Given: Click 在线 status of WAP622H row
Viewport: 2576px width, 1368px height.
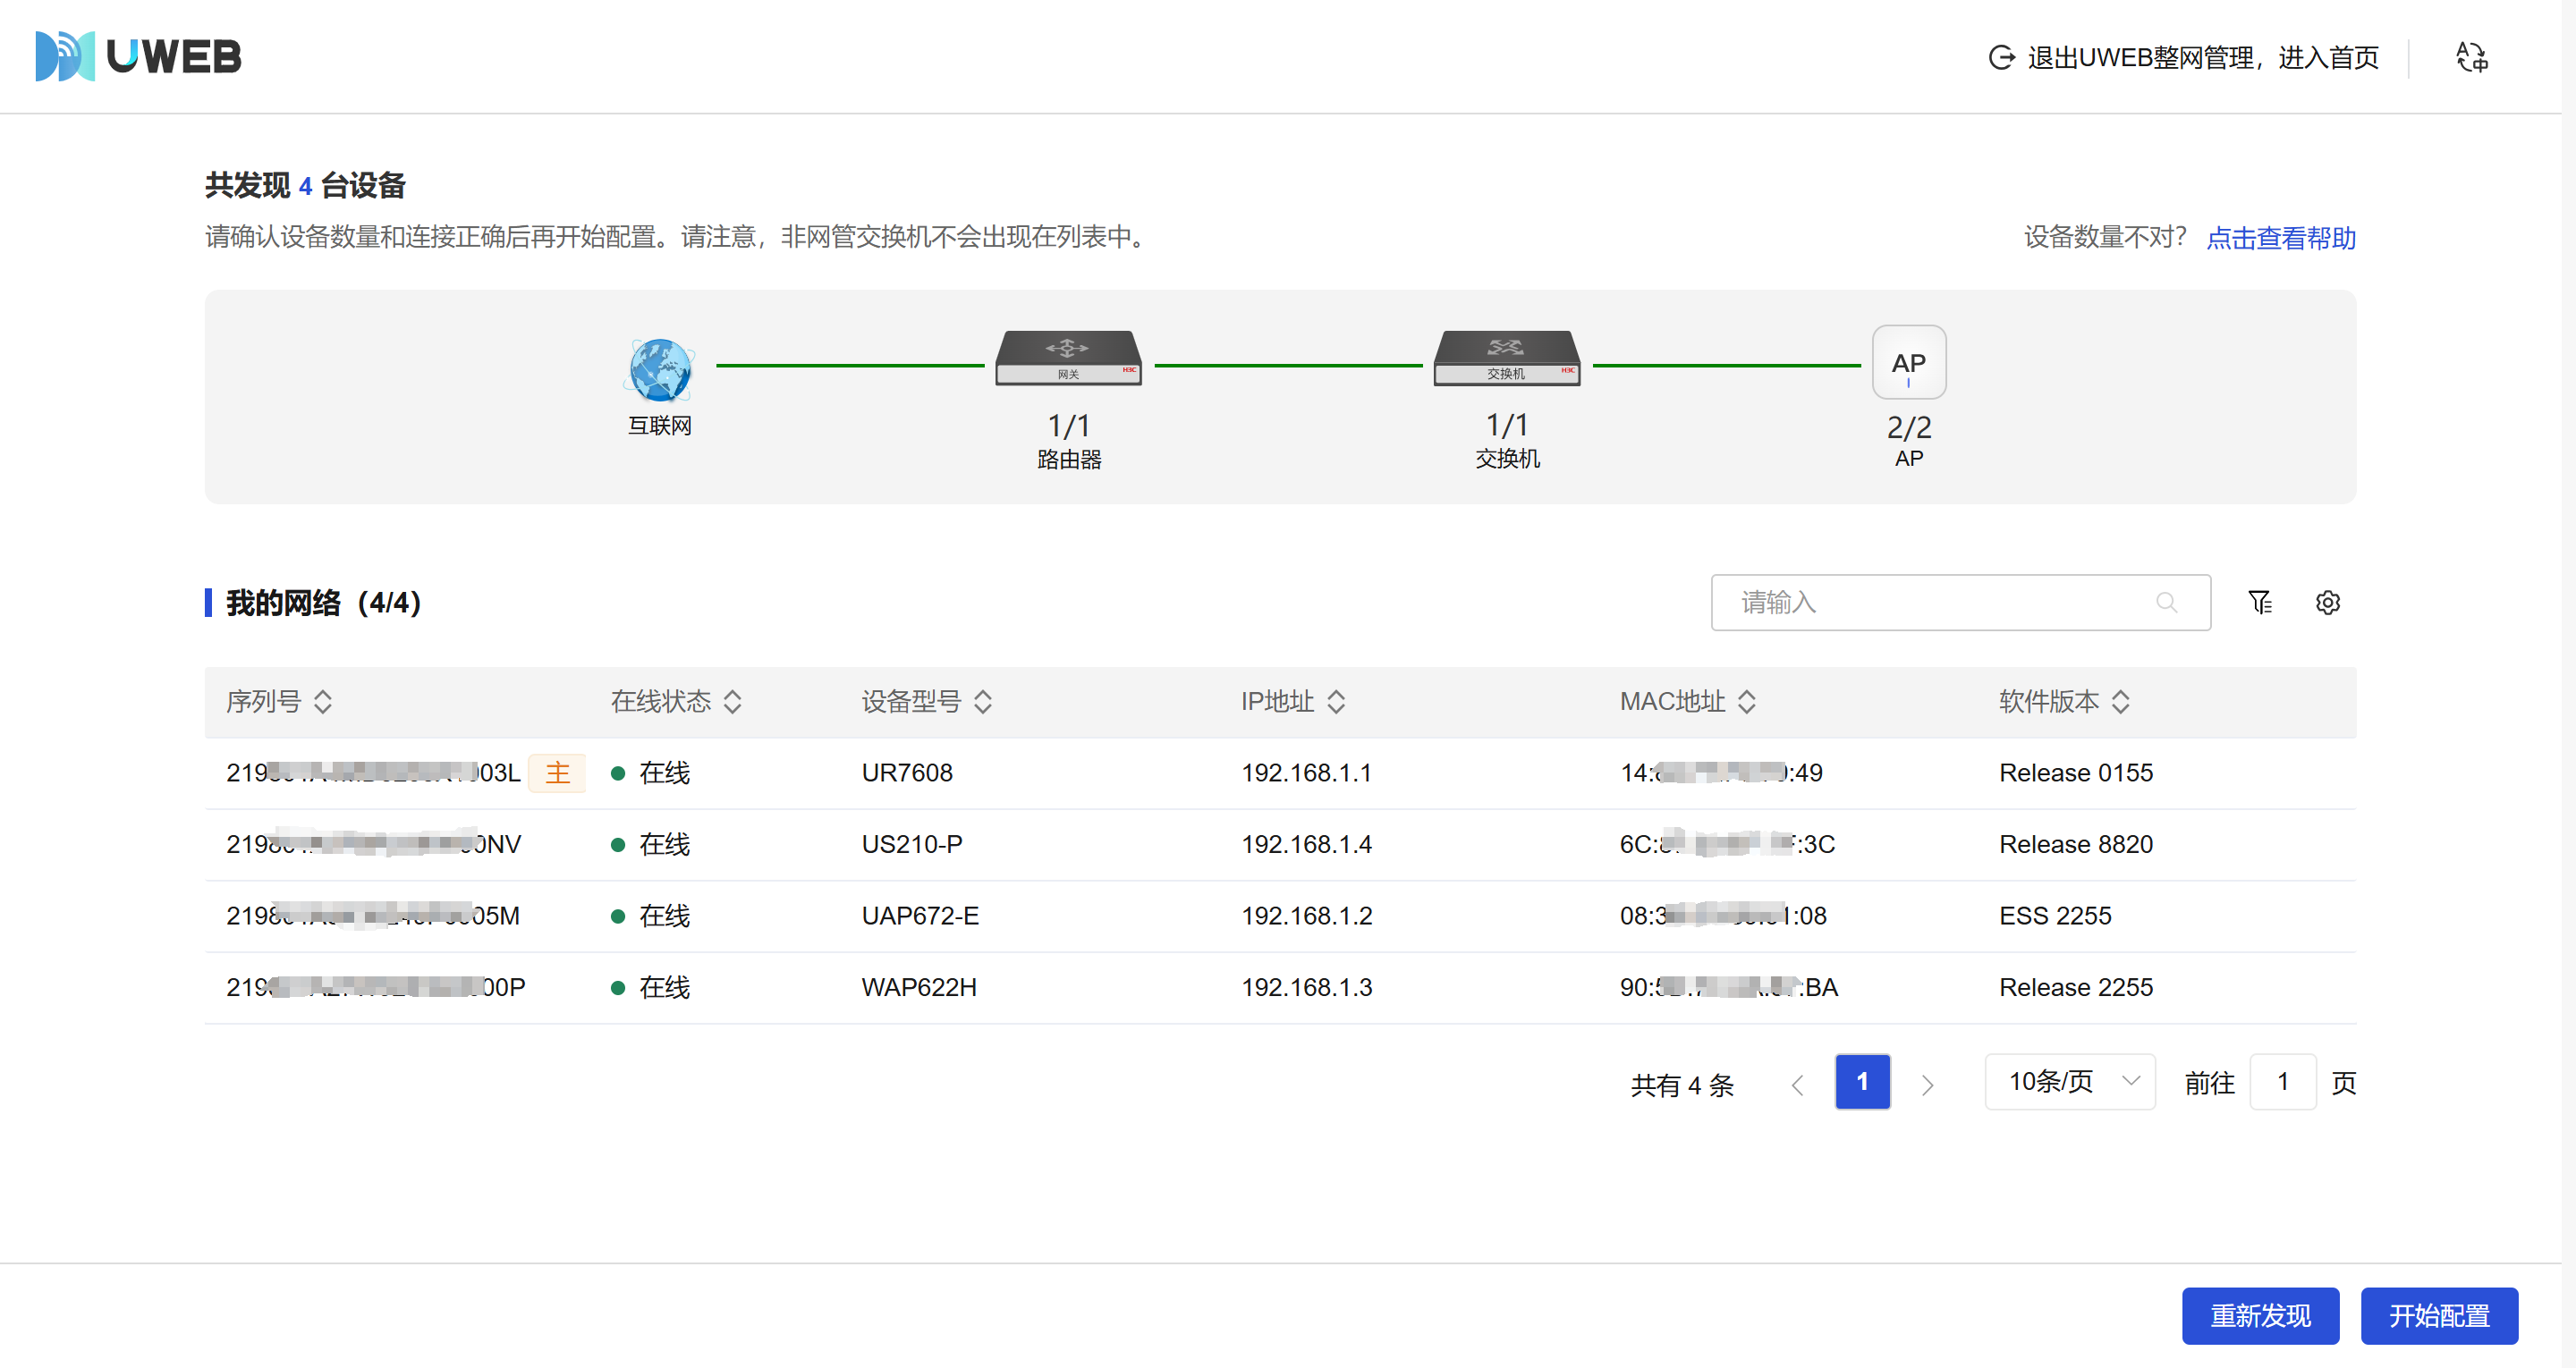Looking at the screenshot, I should click(651, 987).
